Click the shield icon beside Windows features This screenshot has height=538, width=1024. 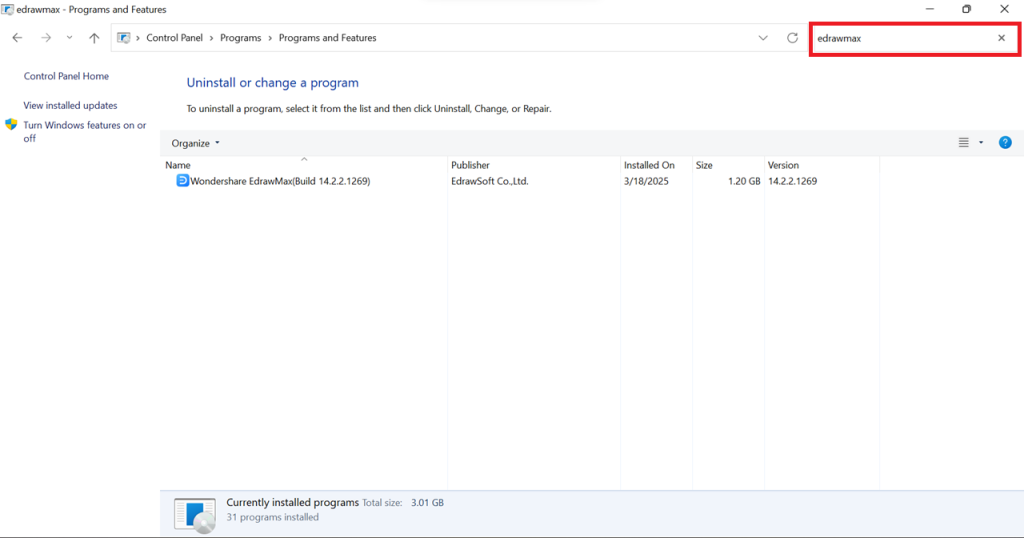[11, 124]
